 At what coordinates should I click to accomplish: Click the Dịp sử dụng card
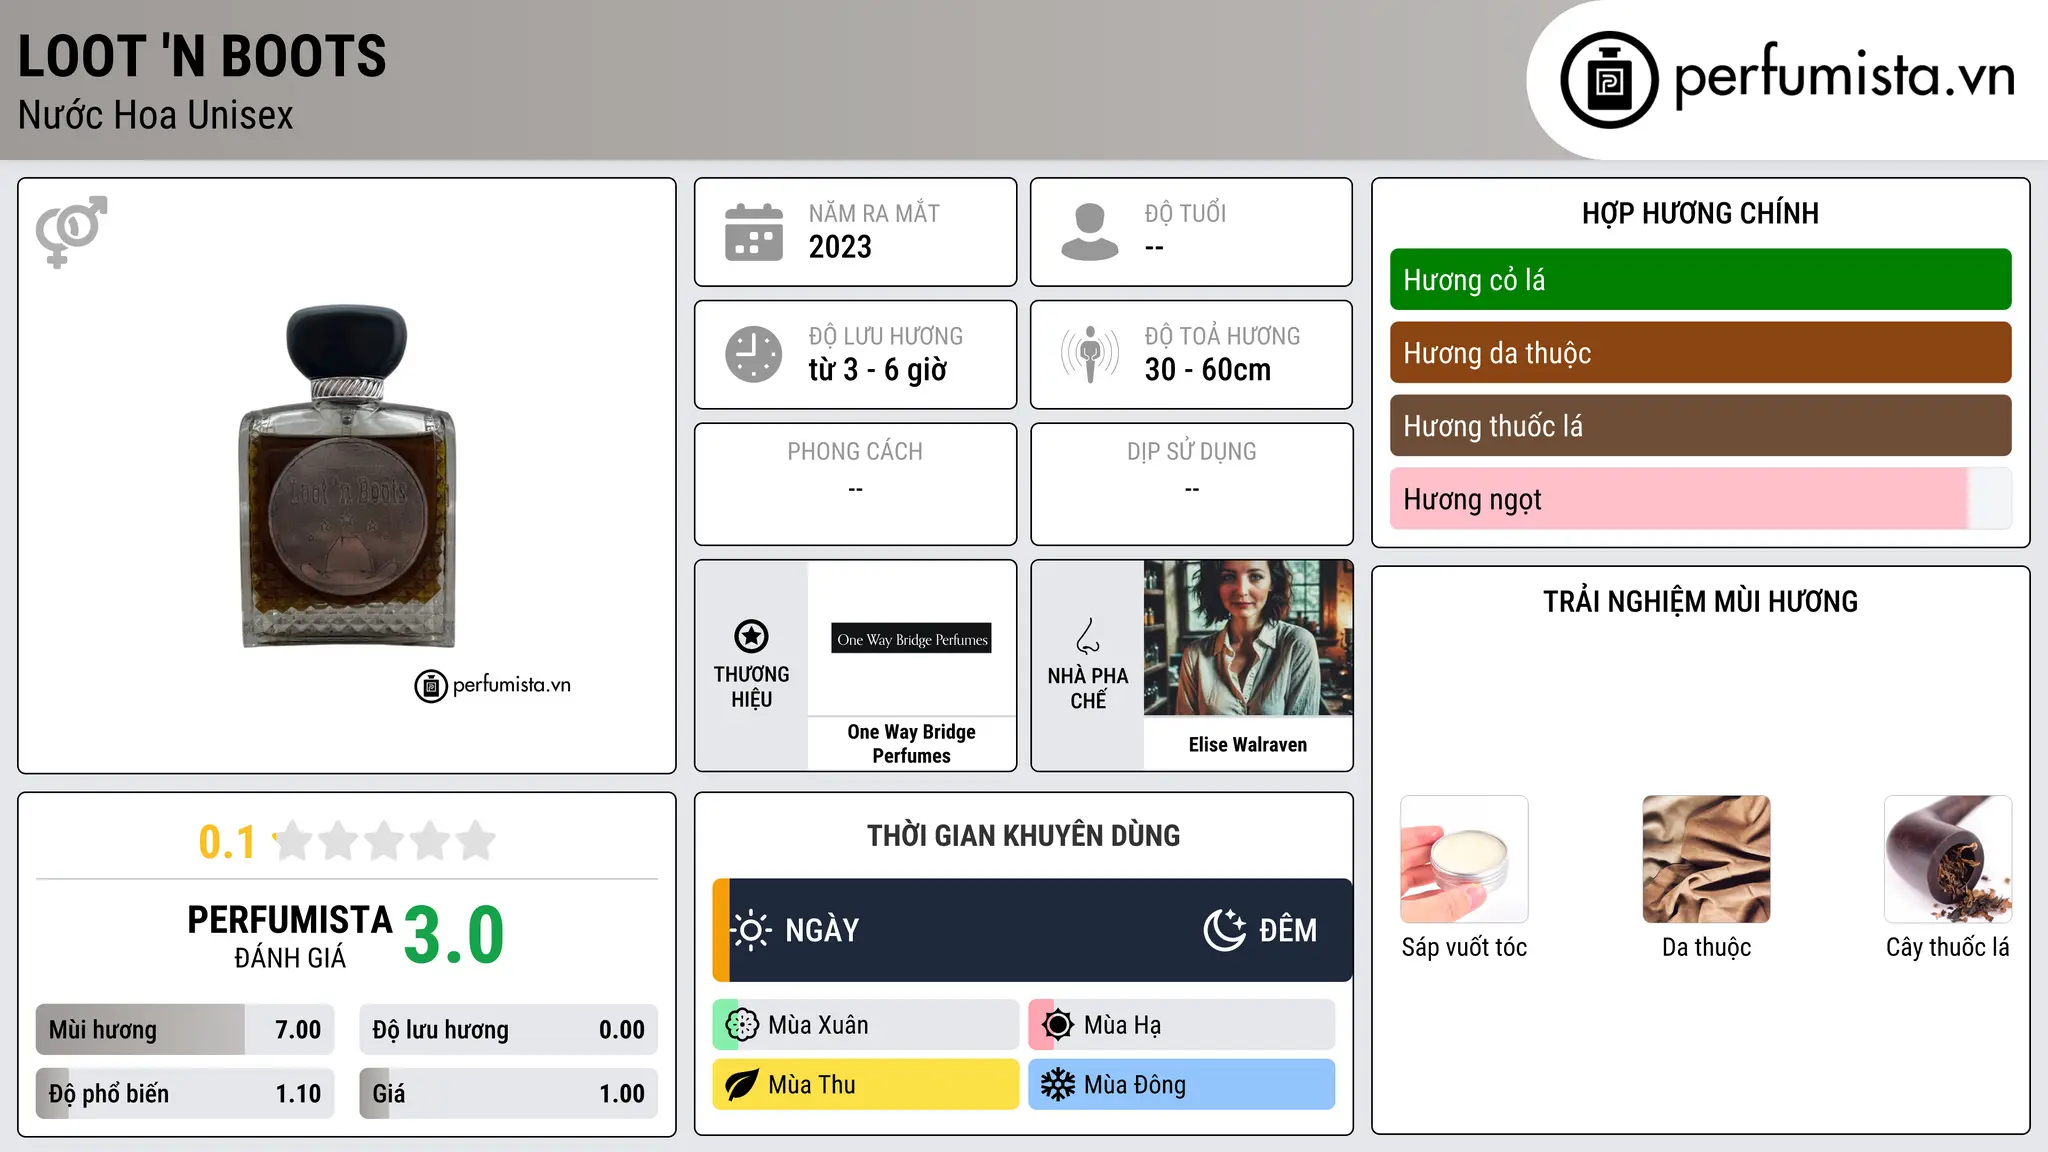pyautogui.click(x=1191, y=484)
